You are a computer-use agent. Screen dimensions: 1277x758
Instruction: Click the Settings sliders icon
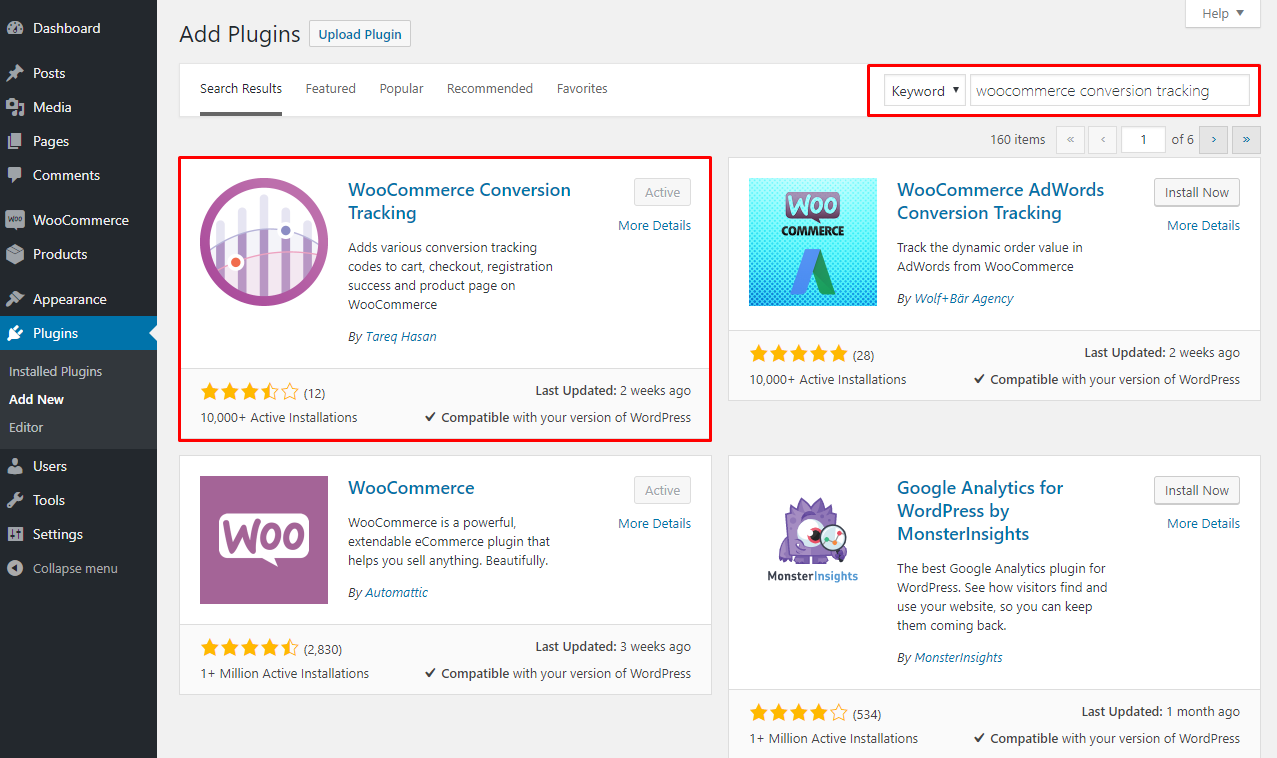pyautogui.click(x=15, y=534)
